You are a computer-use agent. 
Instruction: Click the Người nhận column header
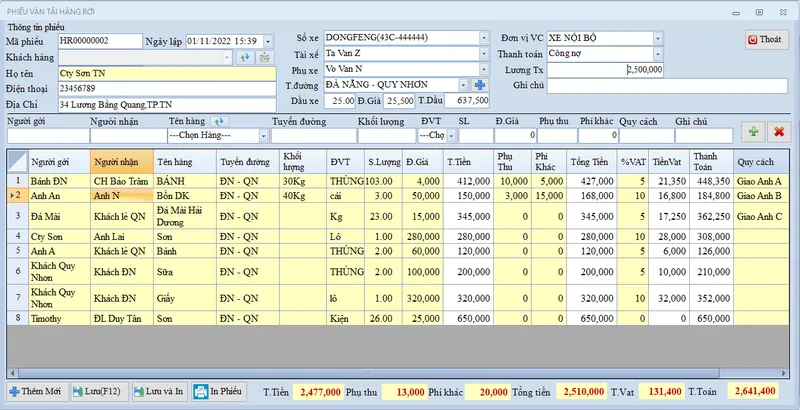pyautogui.click(x=122, y=162)
